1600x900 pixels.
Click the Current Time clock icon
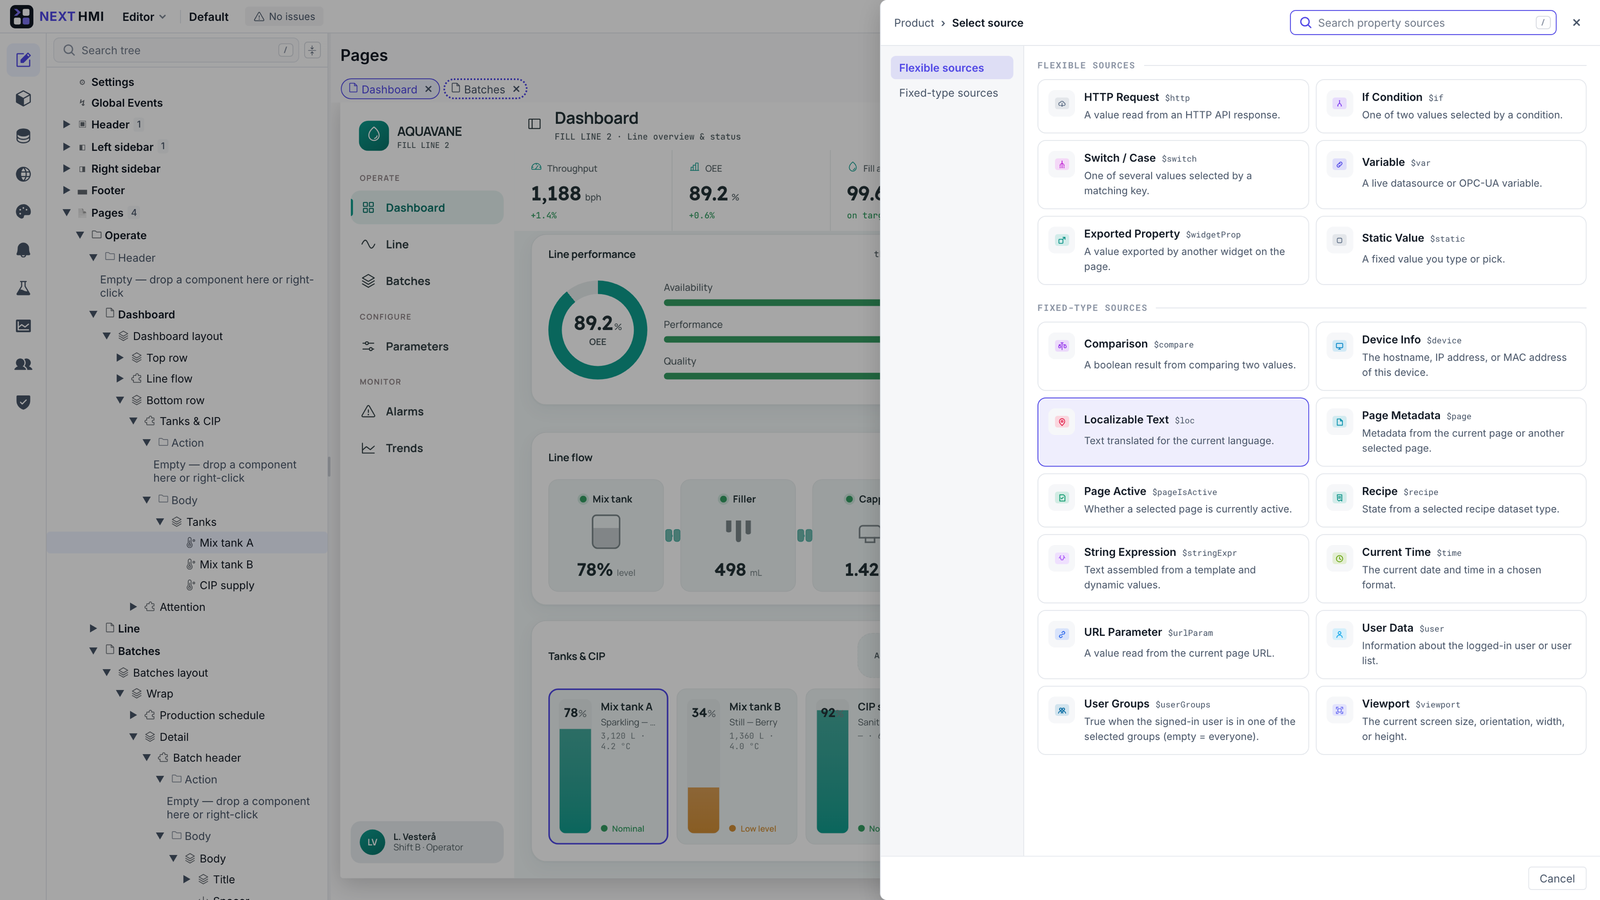click(x=1339, y=558)
